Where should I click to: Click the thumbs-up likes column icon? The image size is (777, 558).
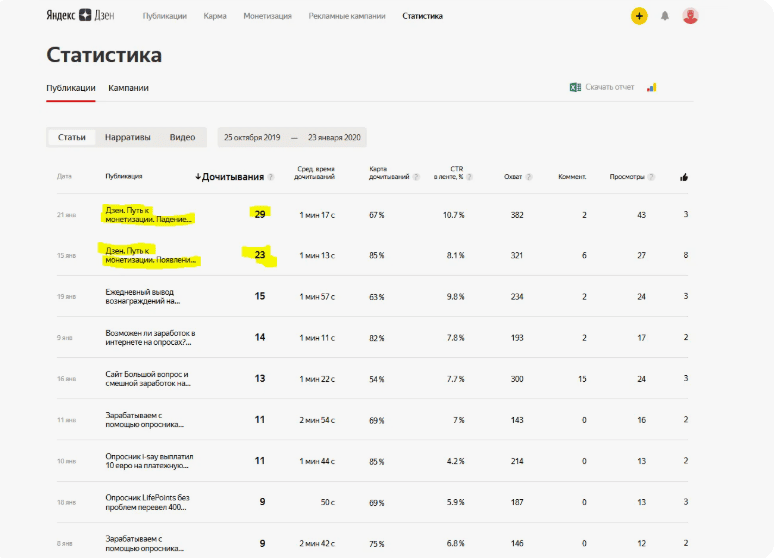pos(684,177)
